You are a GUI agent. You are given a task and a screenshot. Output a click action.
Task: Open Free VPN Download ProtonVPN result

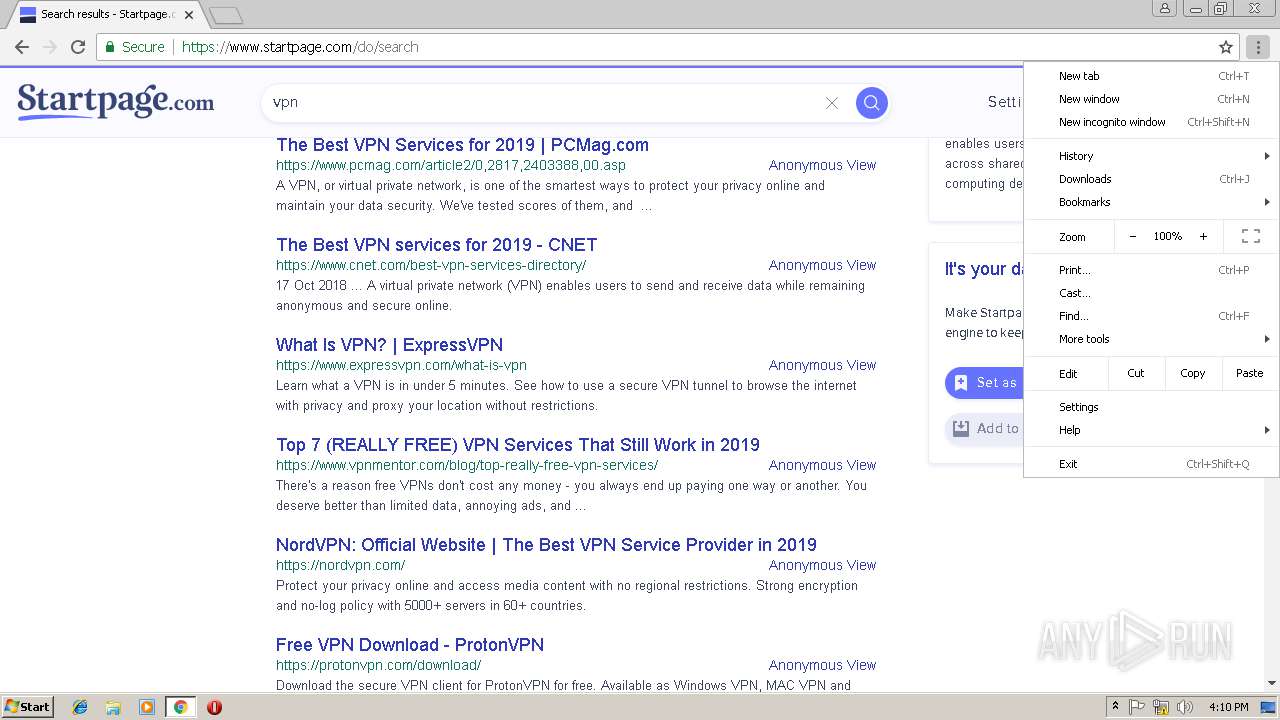(410, 645)
